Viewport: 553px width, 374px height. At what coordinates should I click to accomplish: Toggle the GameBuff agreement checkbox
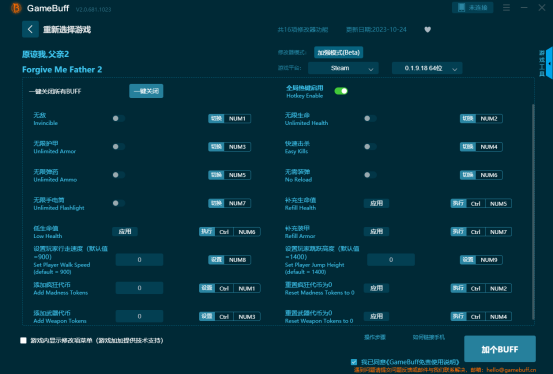tap(354, 362)
